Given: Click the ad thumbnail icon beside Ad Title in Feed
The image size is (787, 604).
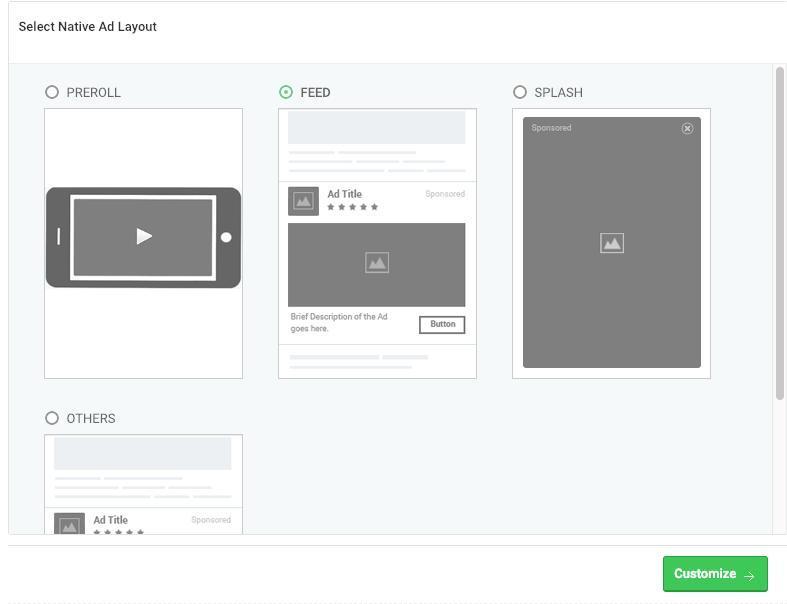Looking at the screenshot, I should [303, 201].
